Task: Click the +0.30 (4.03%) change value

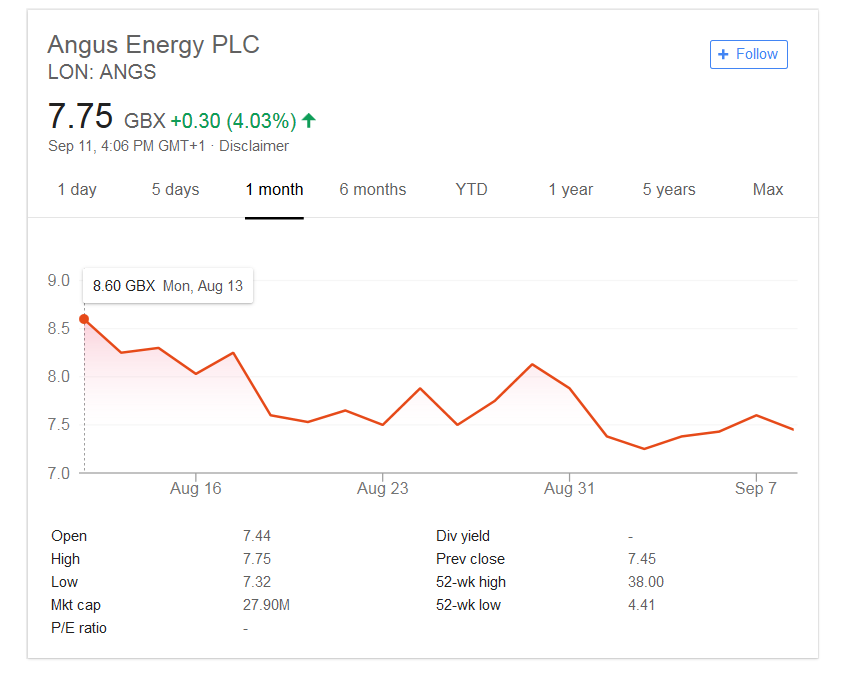Action: click(x=233, y=121)
